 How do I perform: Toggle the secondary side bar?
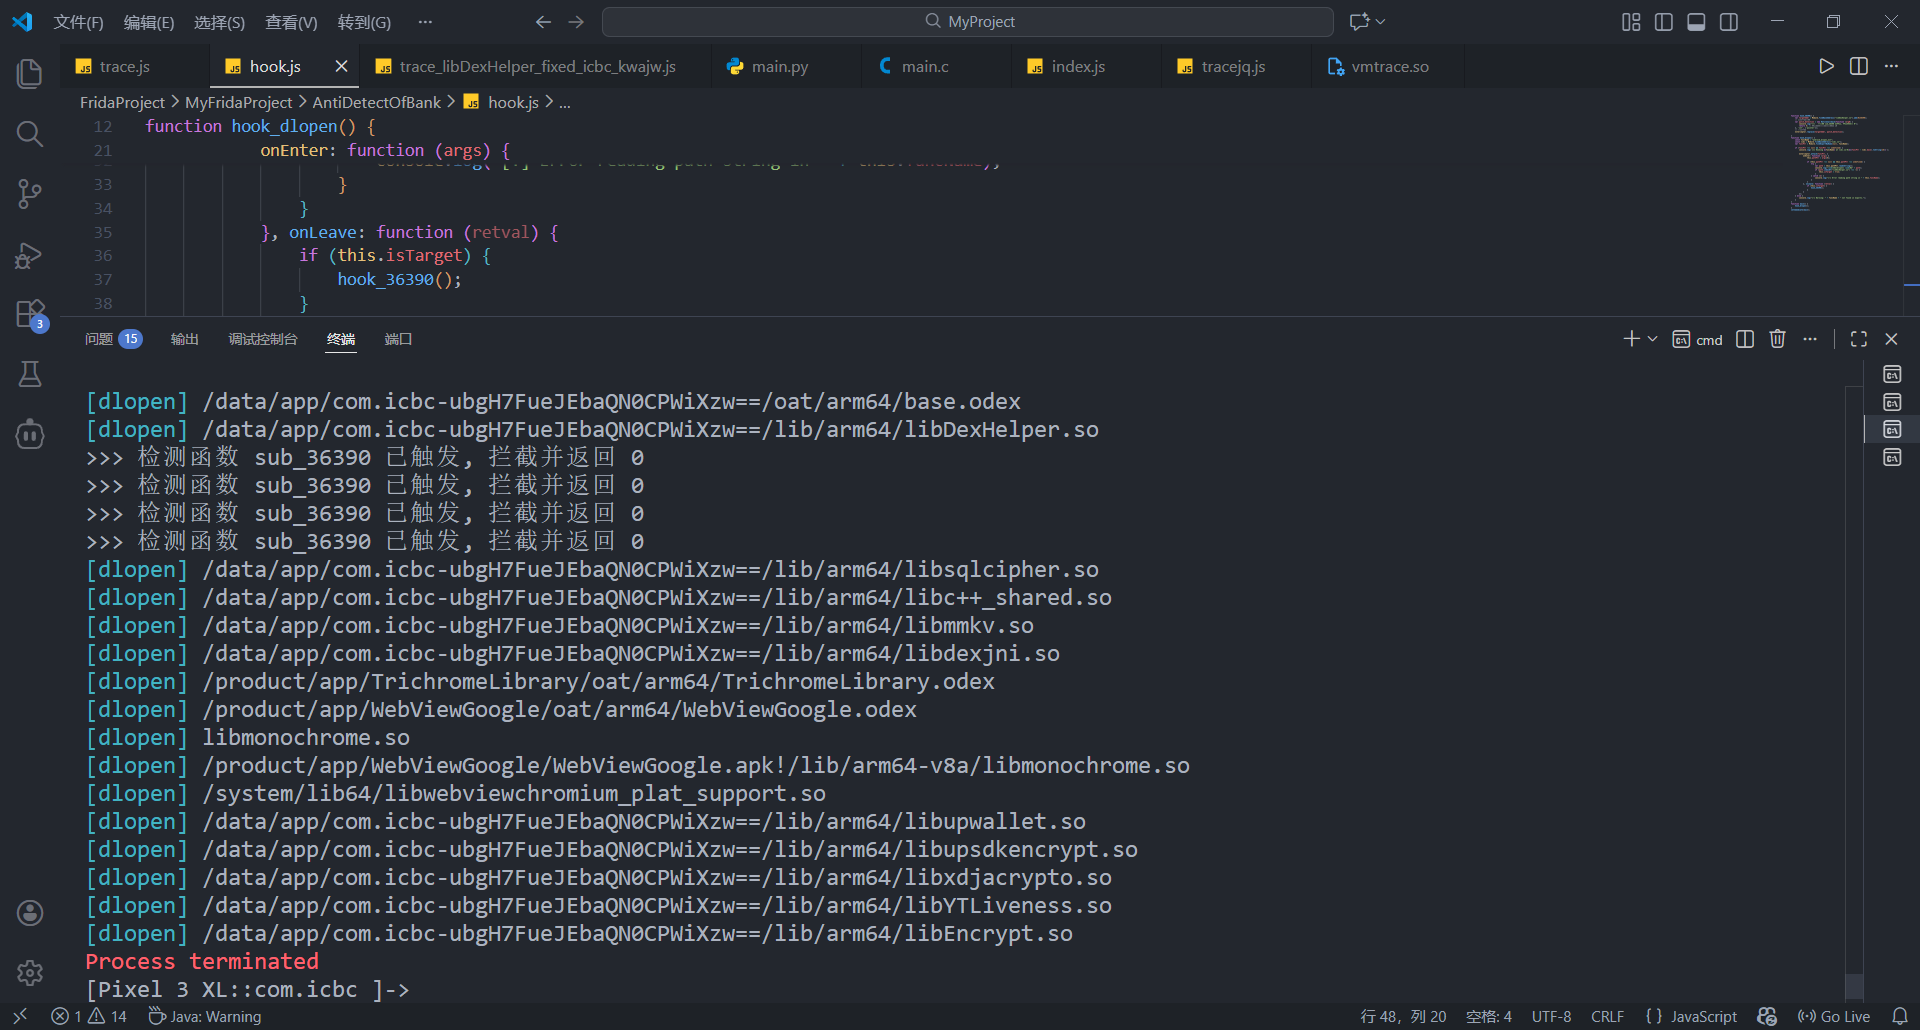point(1729,22)
